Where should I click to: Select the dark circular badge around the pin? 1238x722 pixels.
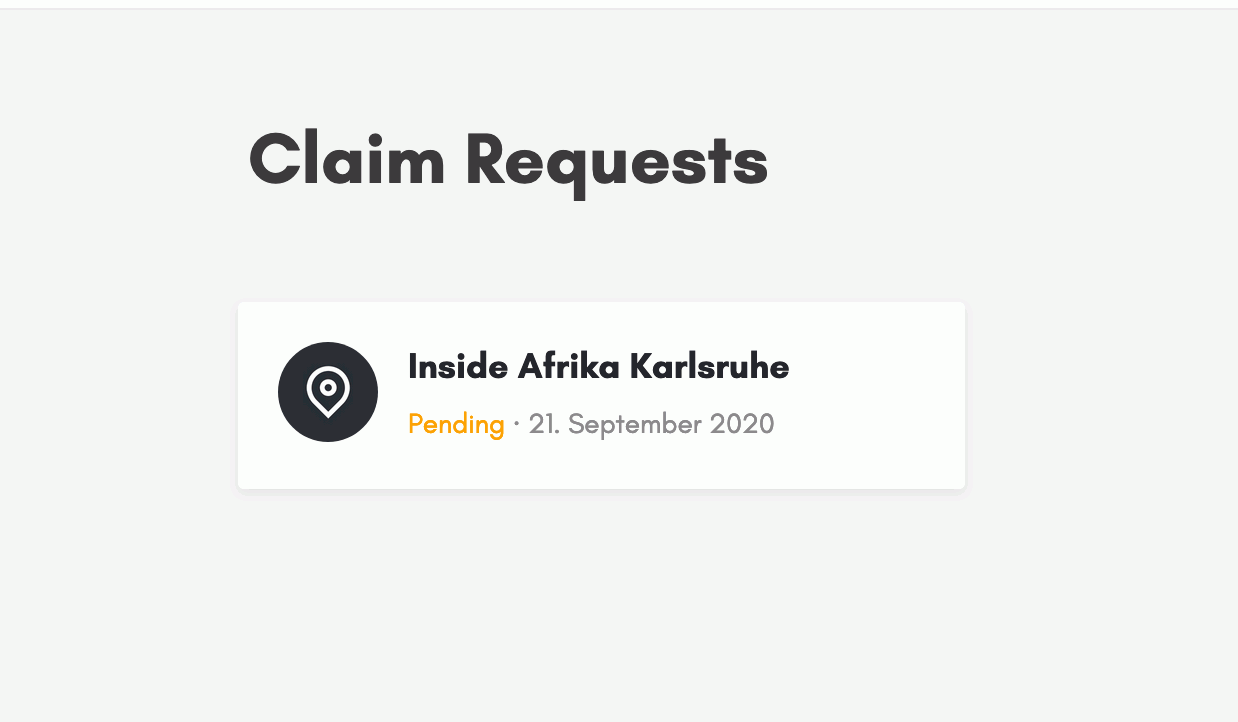(x=328, y=392)
